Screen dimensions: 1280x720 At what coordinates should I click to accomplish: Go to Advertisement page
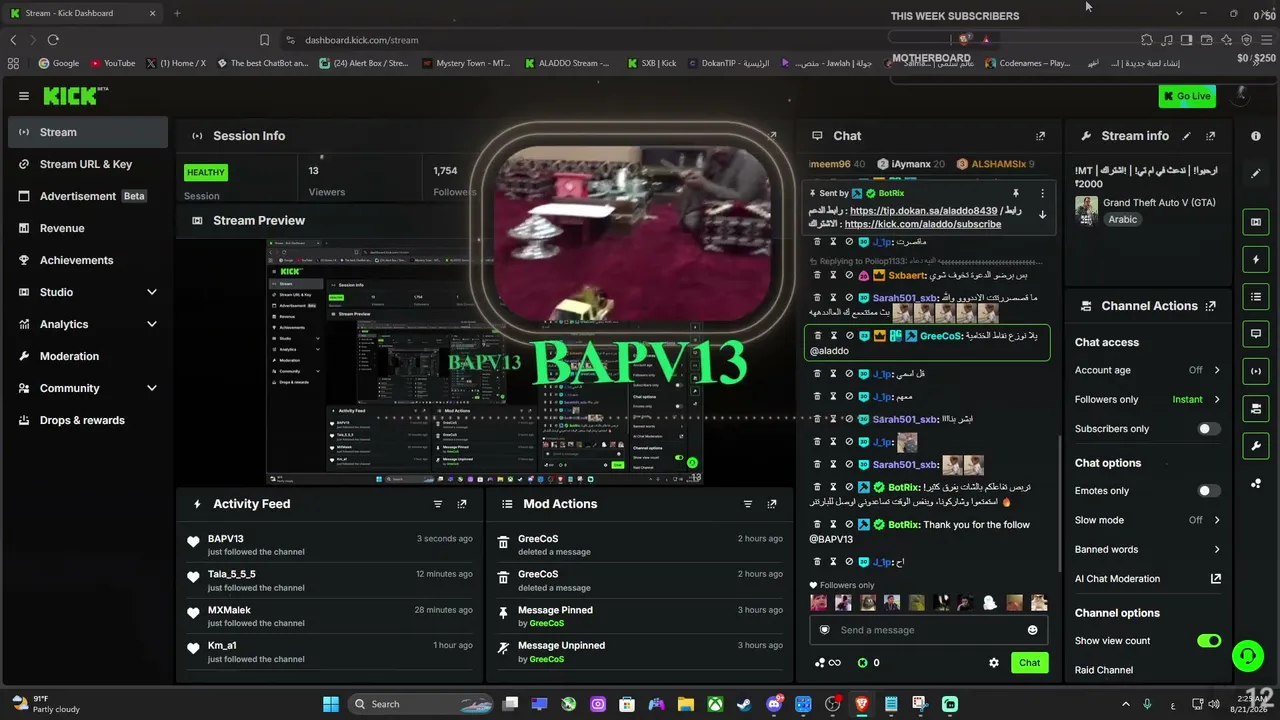pyautogui.click(x=88, y=196)
